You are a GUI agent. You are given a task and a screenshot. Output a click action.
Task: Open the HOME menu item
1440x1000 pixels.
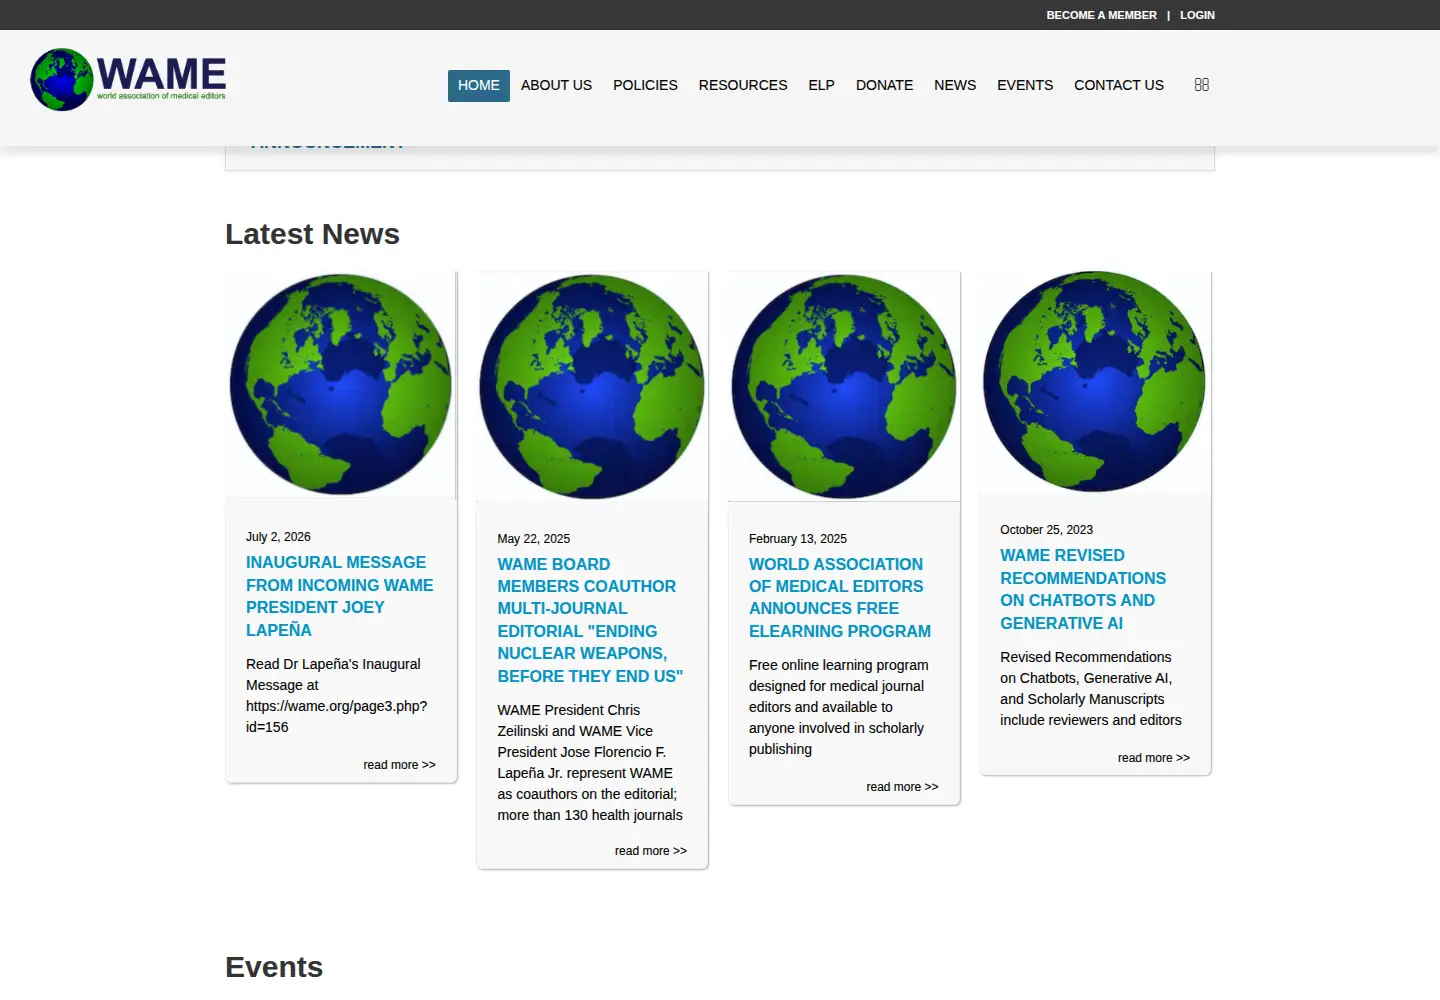coord(479,85)
